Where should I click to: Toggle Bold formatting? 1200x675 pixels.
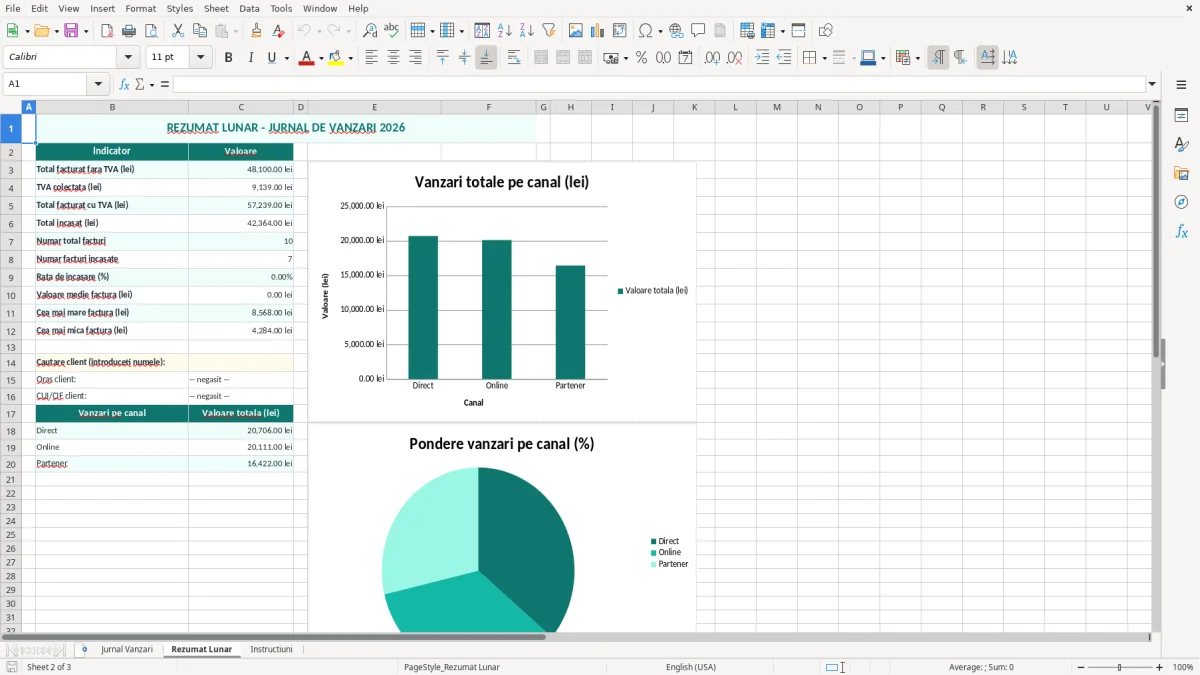(229, 58)
